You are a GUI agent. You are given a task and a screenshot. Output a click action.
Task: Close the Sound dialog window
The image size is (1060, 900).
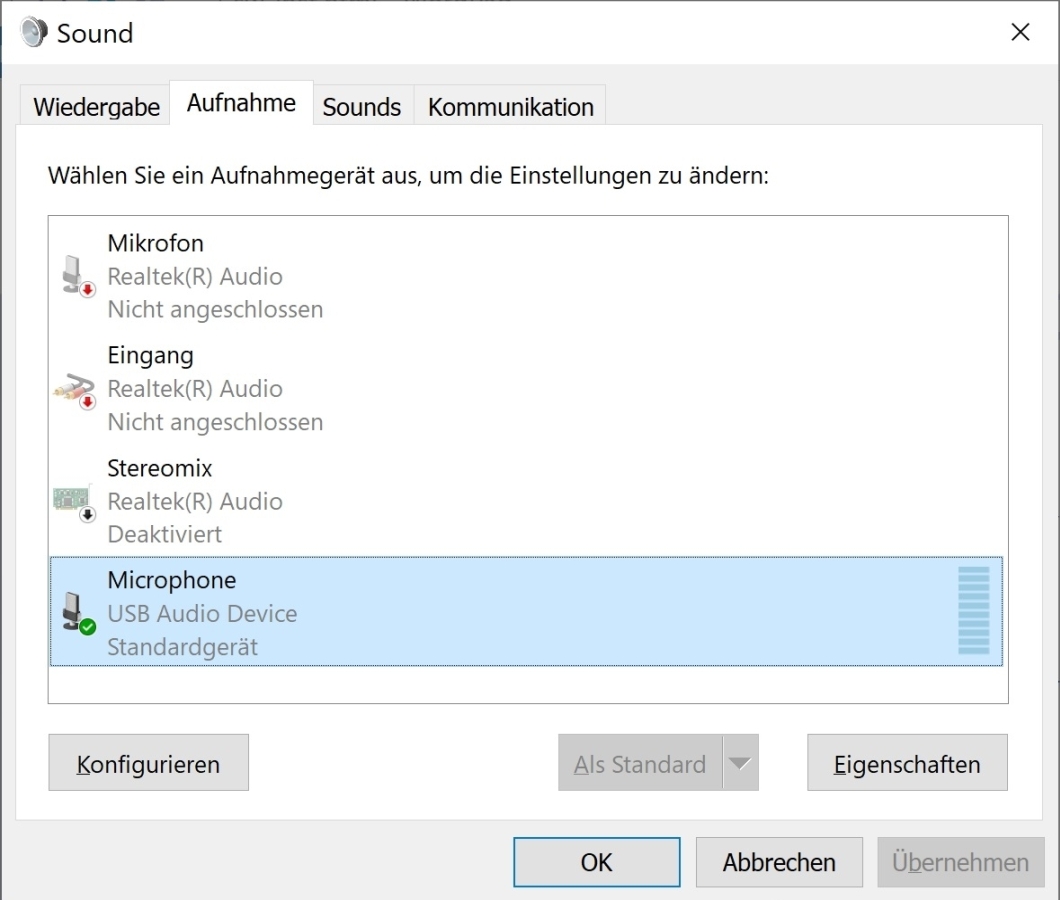point(1020,33)
